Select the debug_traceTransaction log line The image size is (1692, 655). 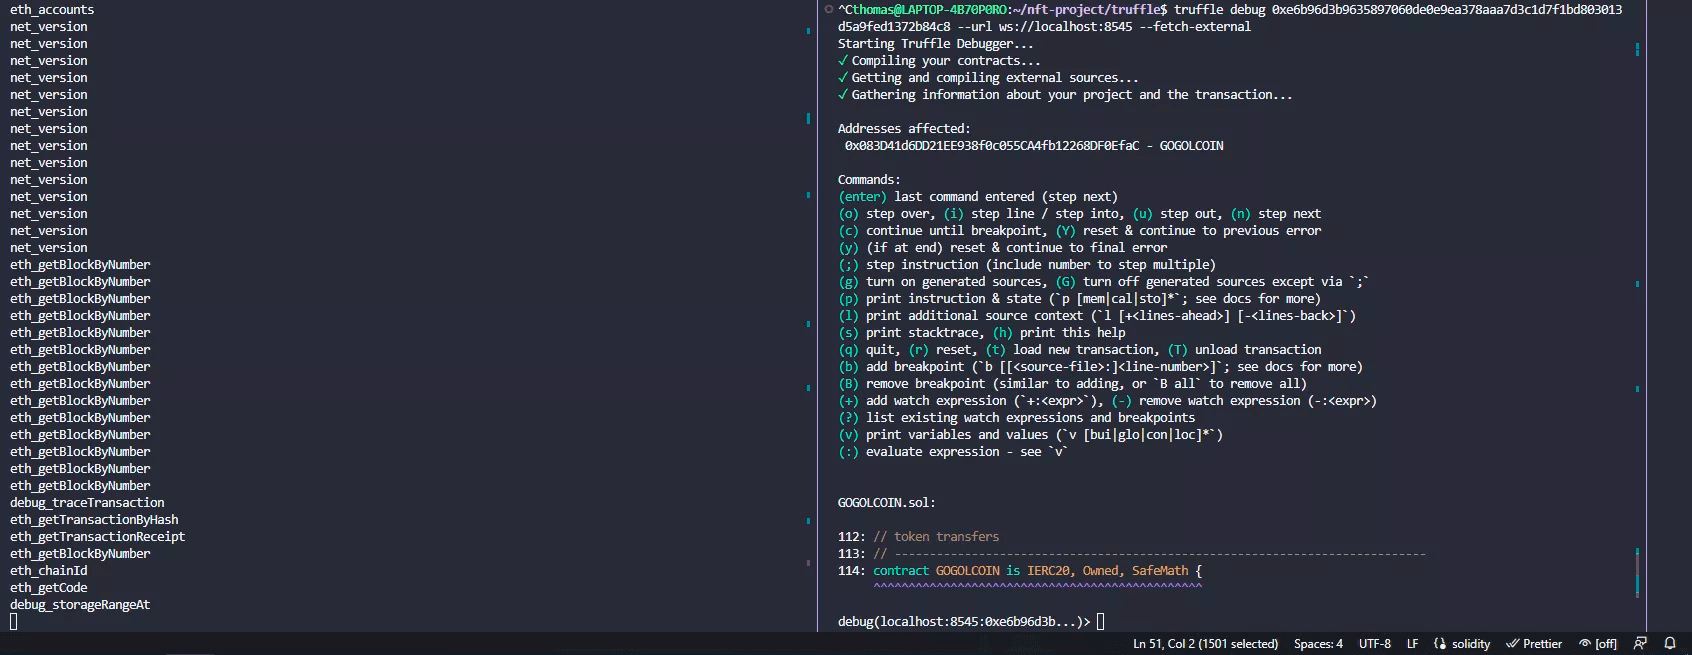point(87,503)
